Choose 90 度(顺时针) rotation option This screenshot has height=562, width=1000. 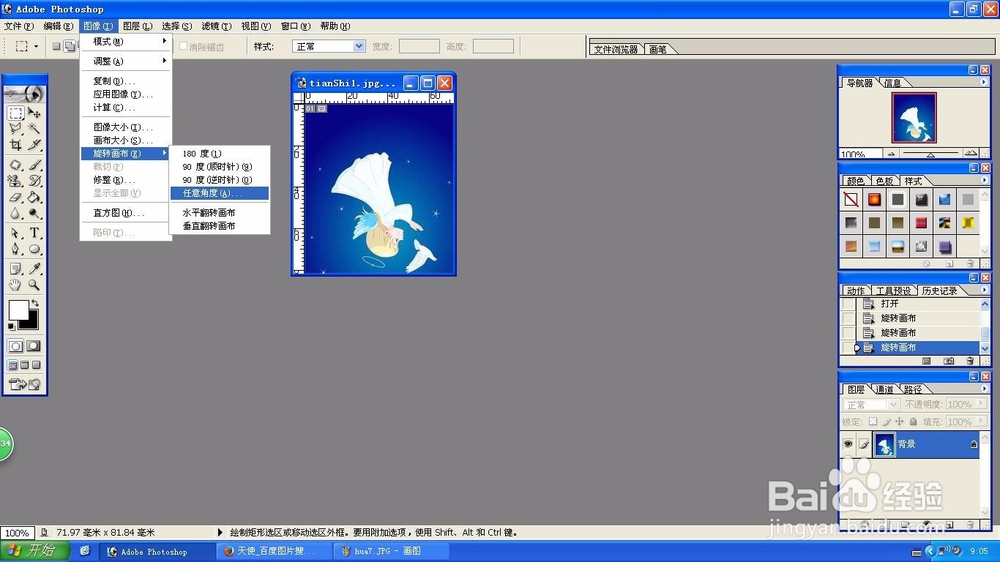pos(219,166)
